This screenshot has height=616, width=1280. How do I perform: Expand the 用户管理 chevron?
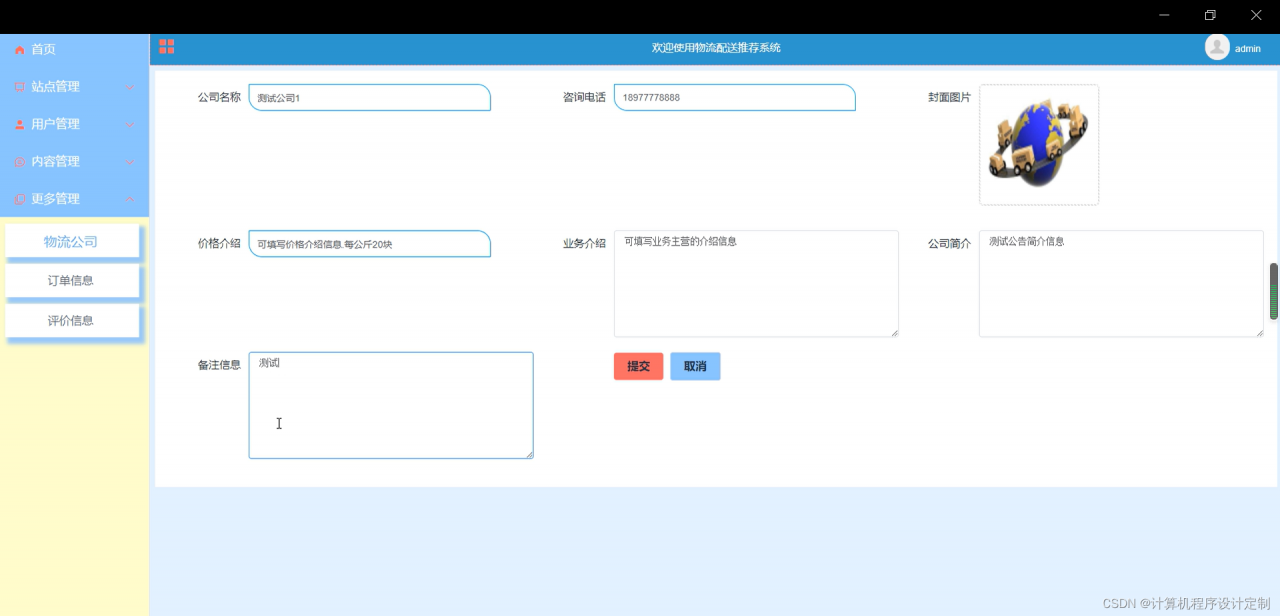[x=130, y=125]
